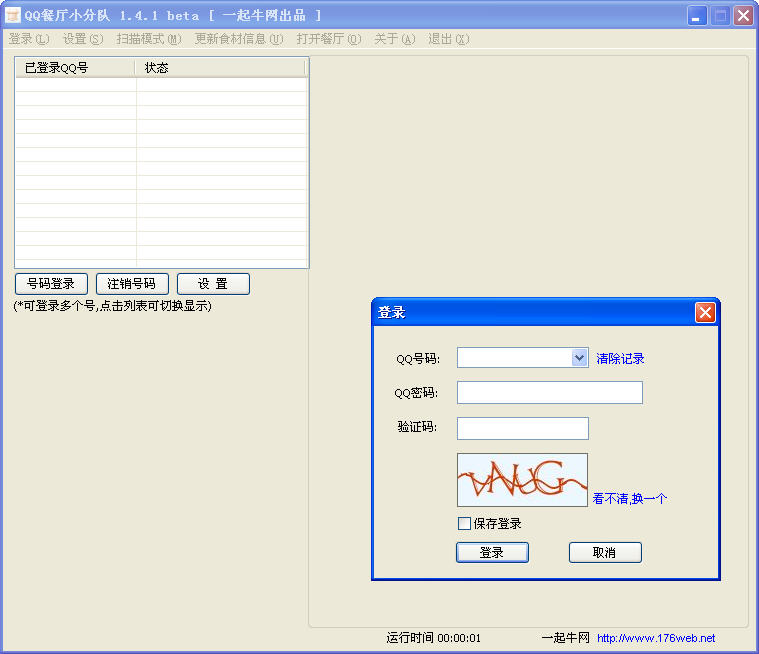Screen dimensions: 759x654
Task: Focus the 验证码 input field
Action: click(523, 428)
